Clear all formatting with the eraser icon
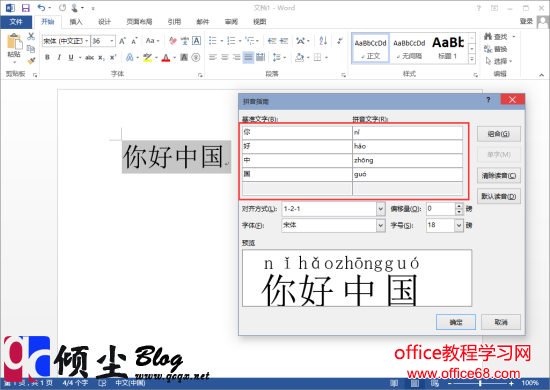 pyautogui.click(x=173, y=41)
